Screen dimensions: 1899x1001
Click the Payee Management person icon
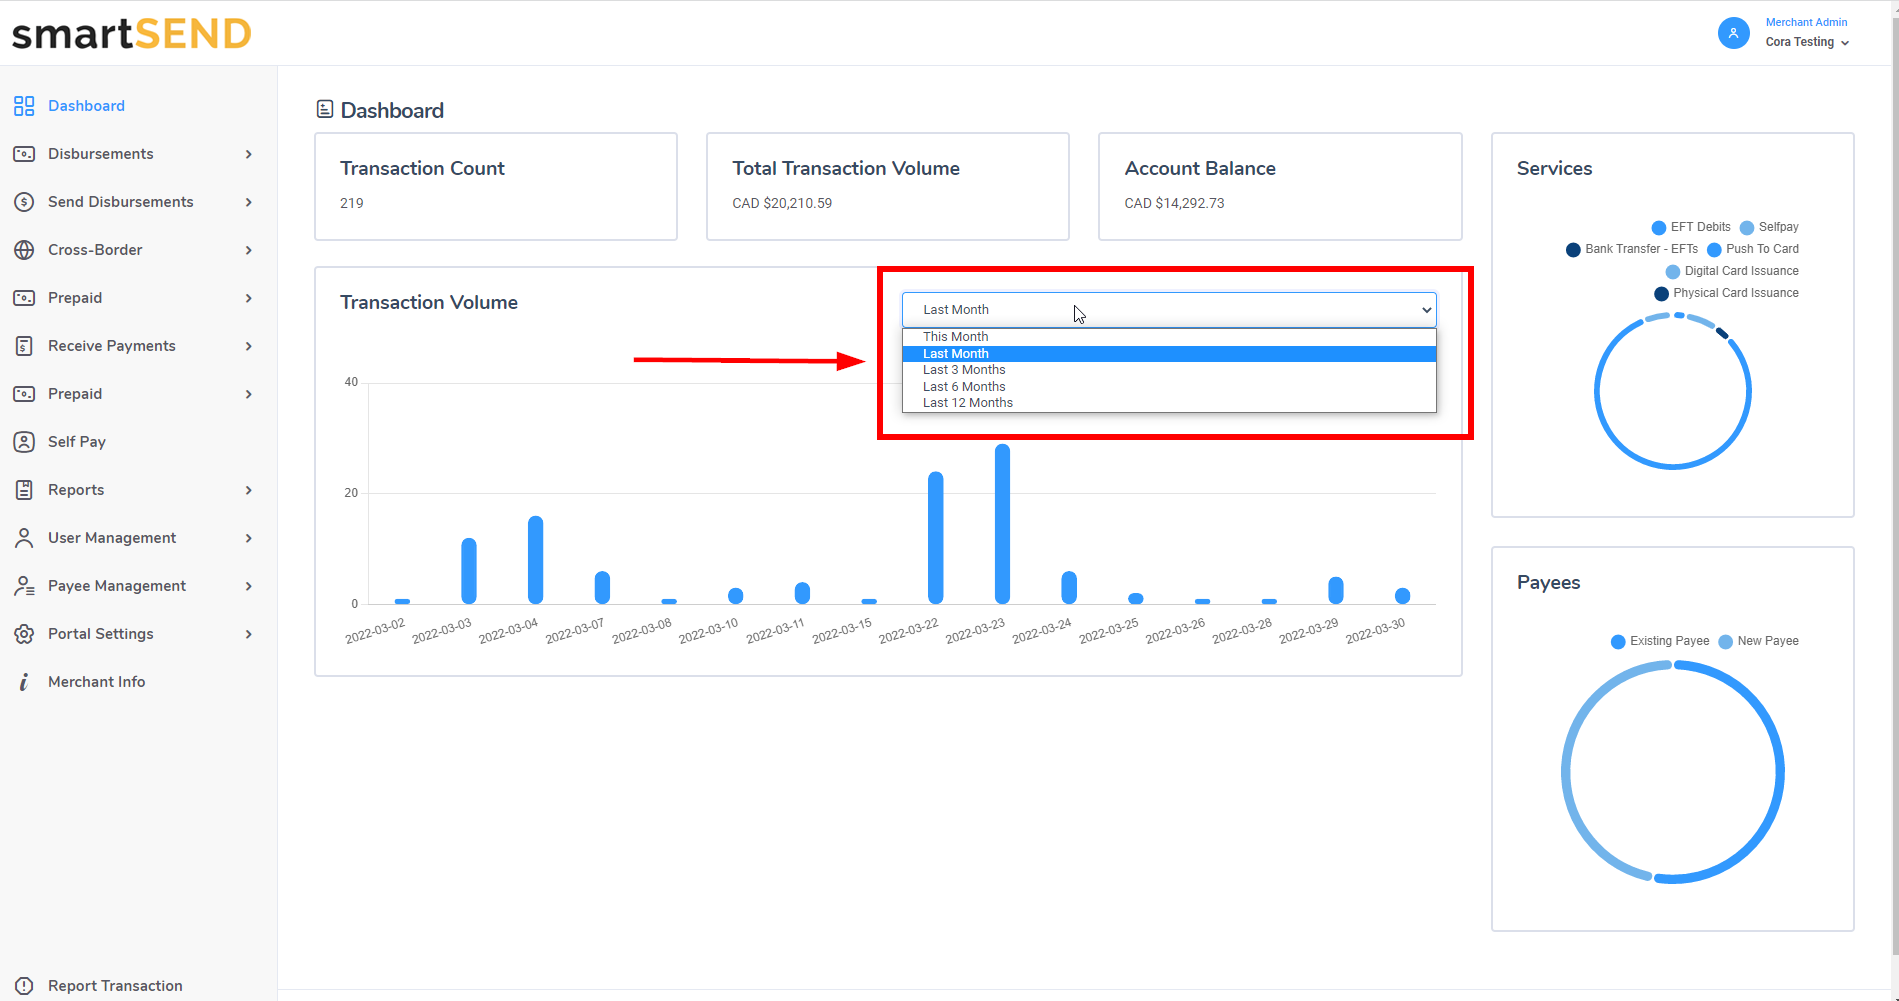coord(24,586)
